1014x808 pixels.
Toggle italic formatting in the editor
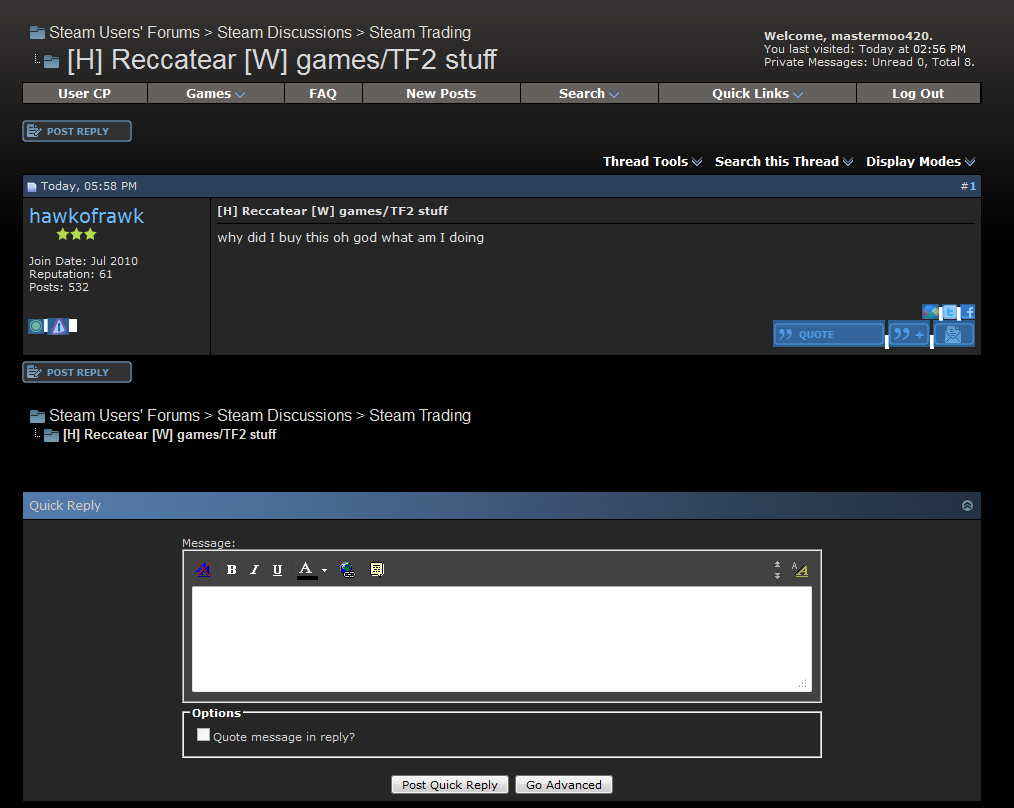click(x=254, y=569)
